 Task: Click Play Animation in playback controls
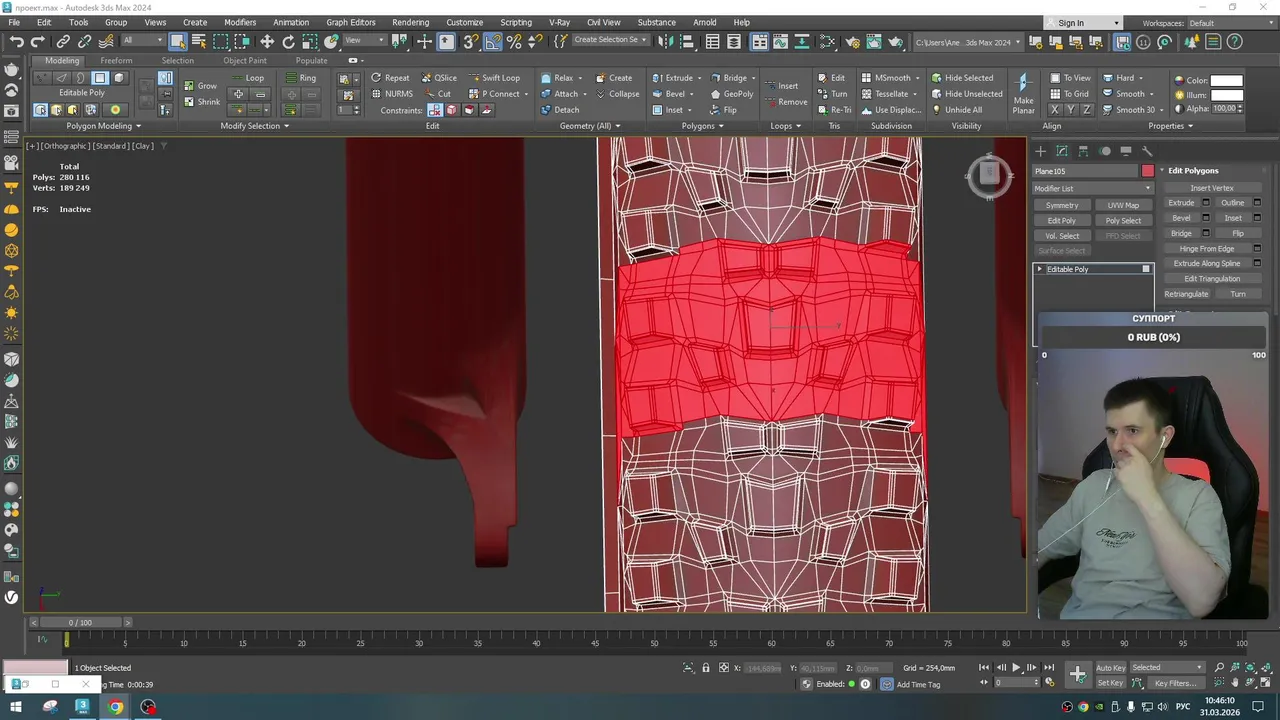click(x=1016, y=667)
